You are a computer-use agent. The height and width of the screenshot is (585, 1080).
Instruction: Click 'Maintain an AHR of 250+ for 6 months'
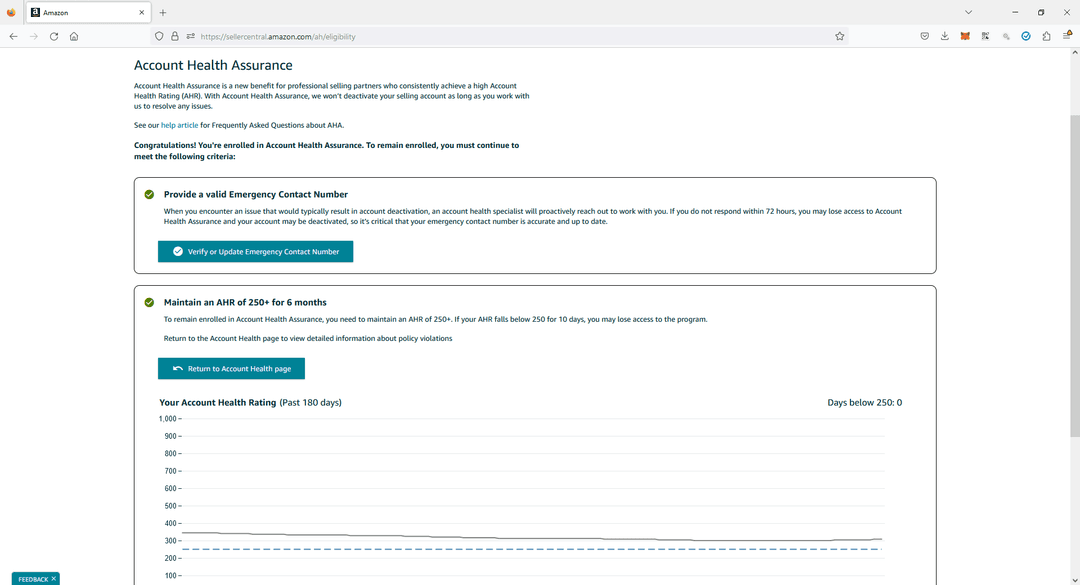pyautogui.click(x=245, y=302)
